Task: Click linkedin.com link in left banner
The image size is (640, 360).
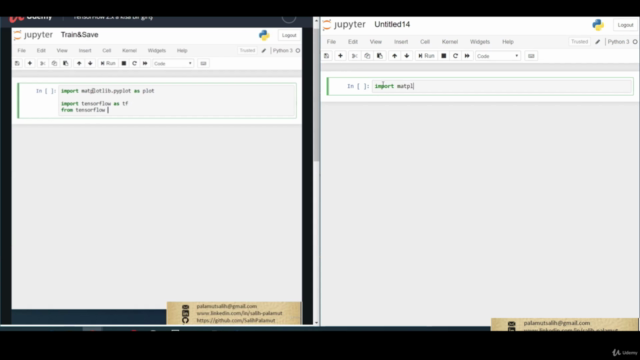Action: (239, 313)
